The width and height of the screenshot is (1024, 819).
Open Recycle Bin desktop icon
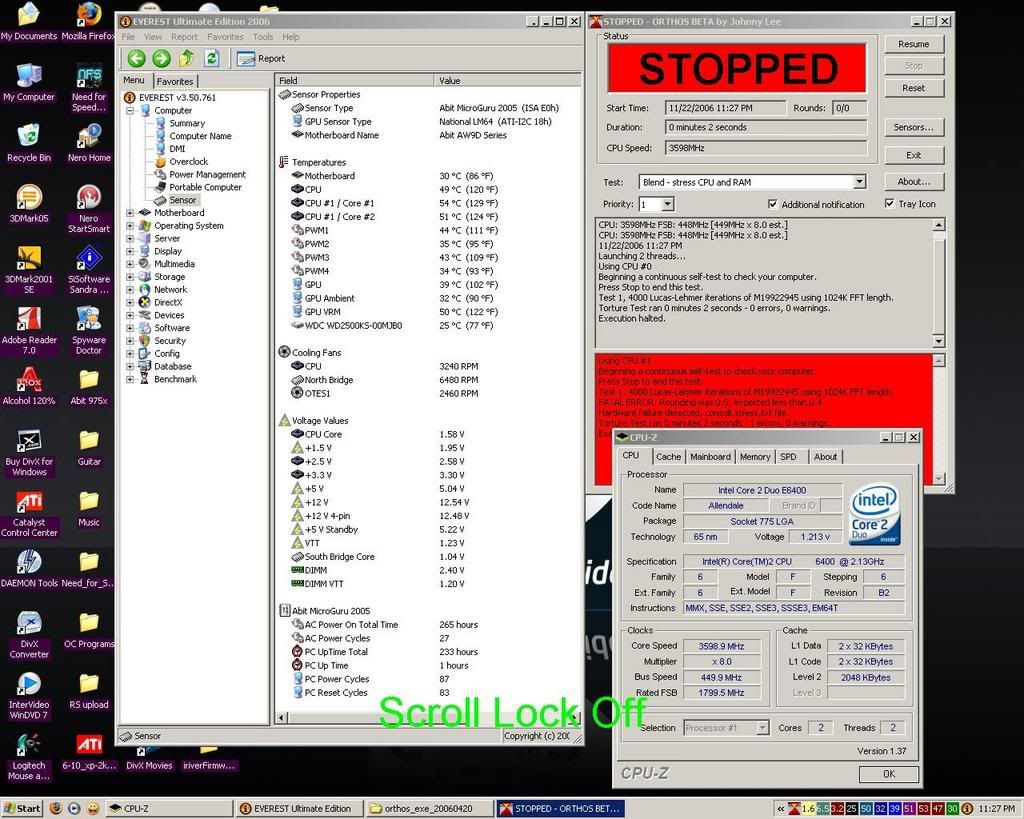(x=29, y=143)
